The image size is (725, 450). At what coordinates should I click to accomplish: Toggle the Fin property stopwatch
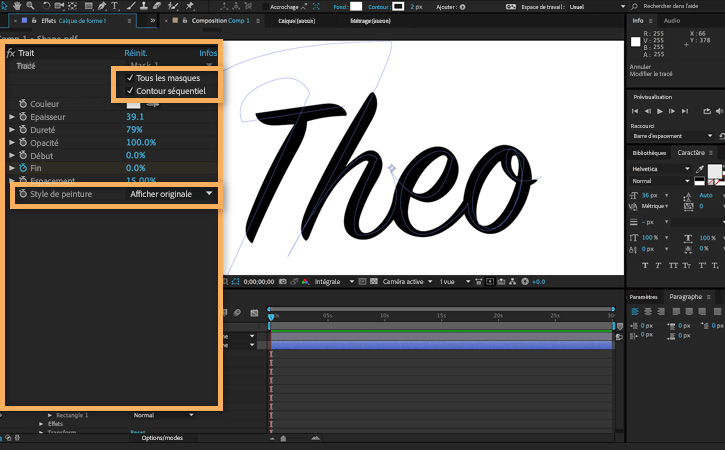click(x=23, y=168)
